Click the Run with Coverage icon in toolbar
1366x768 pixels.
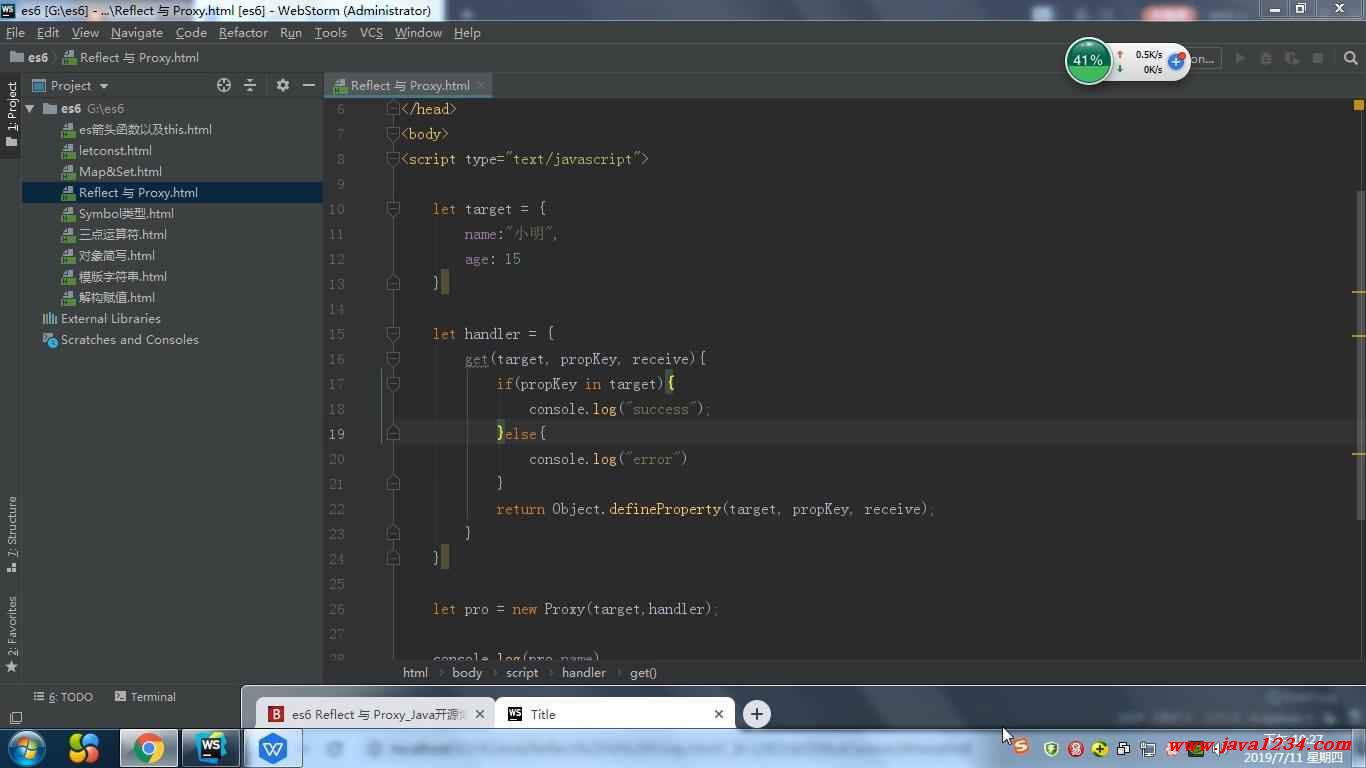click(1291, 58)
